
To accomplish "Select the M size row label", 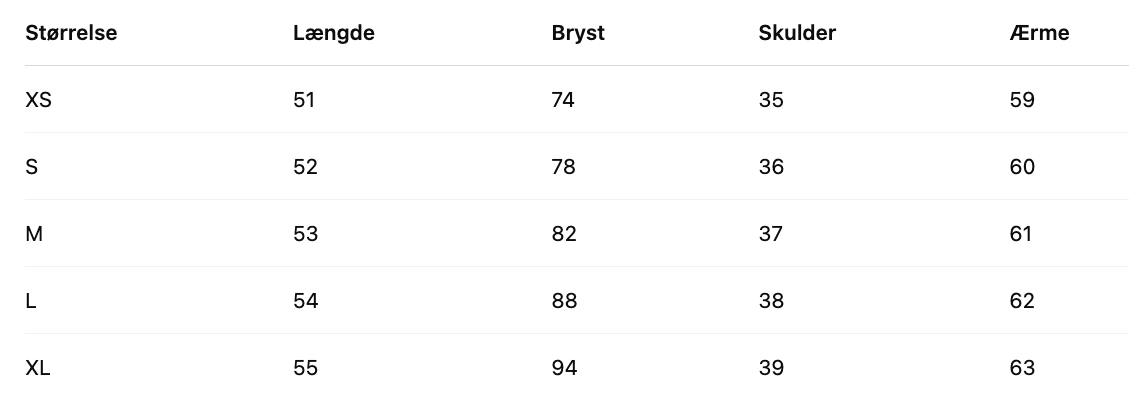I will coord(34,234).
